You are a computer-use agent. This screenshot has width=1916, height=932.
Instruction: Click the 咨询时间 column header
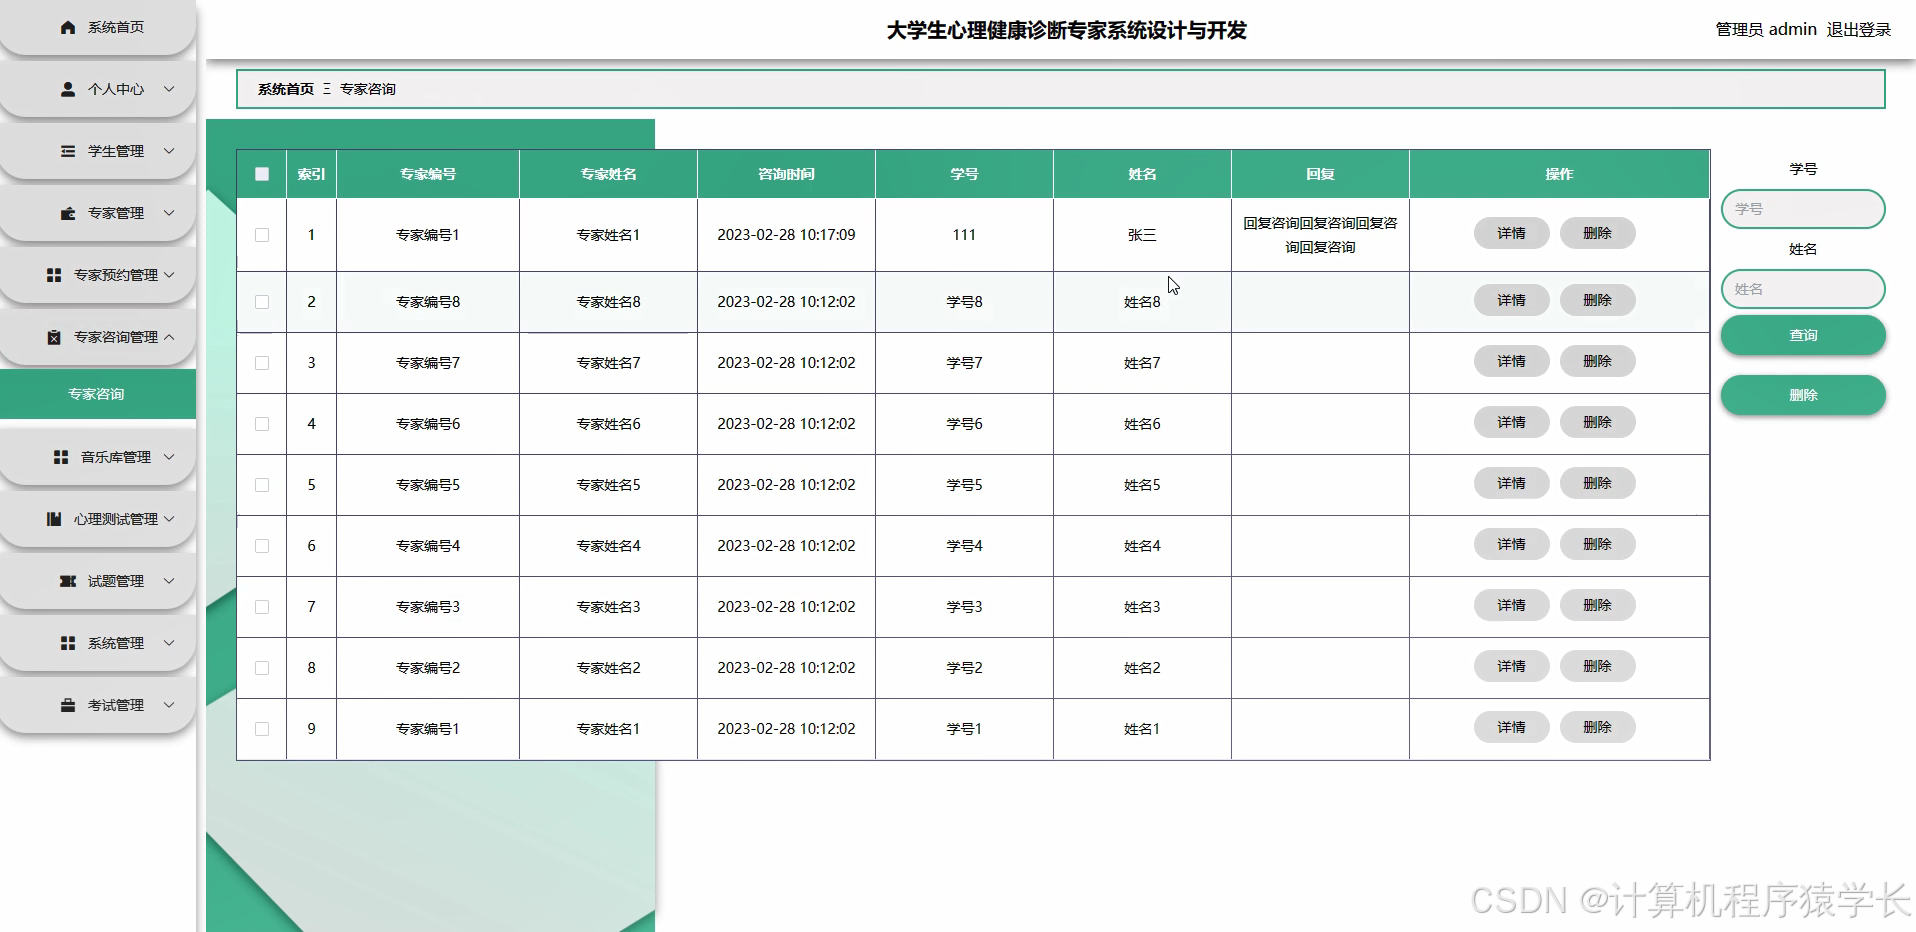coord(786,174)
